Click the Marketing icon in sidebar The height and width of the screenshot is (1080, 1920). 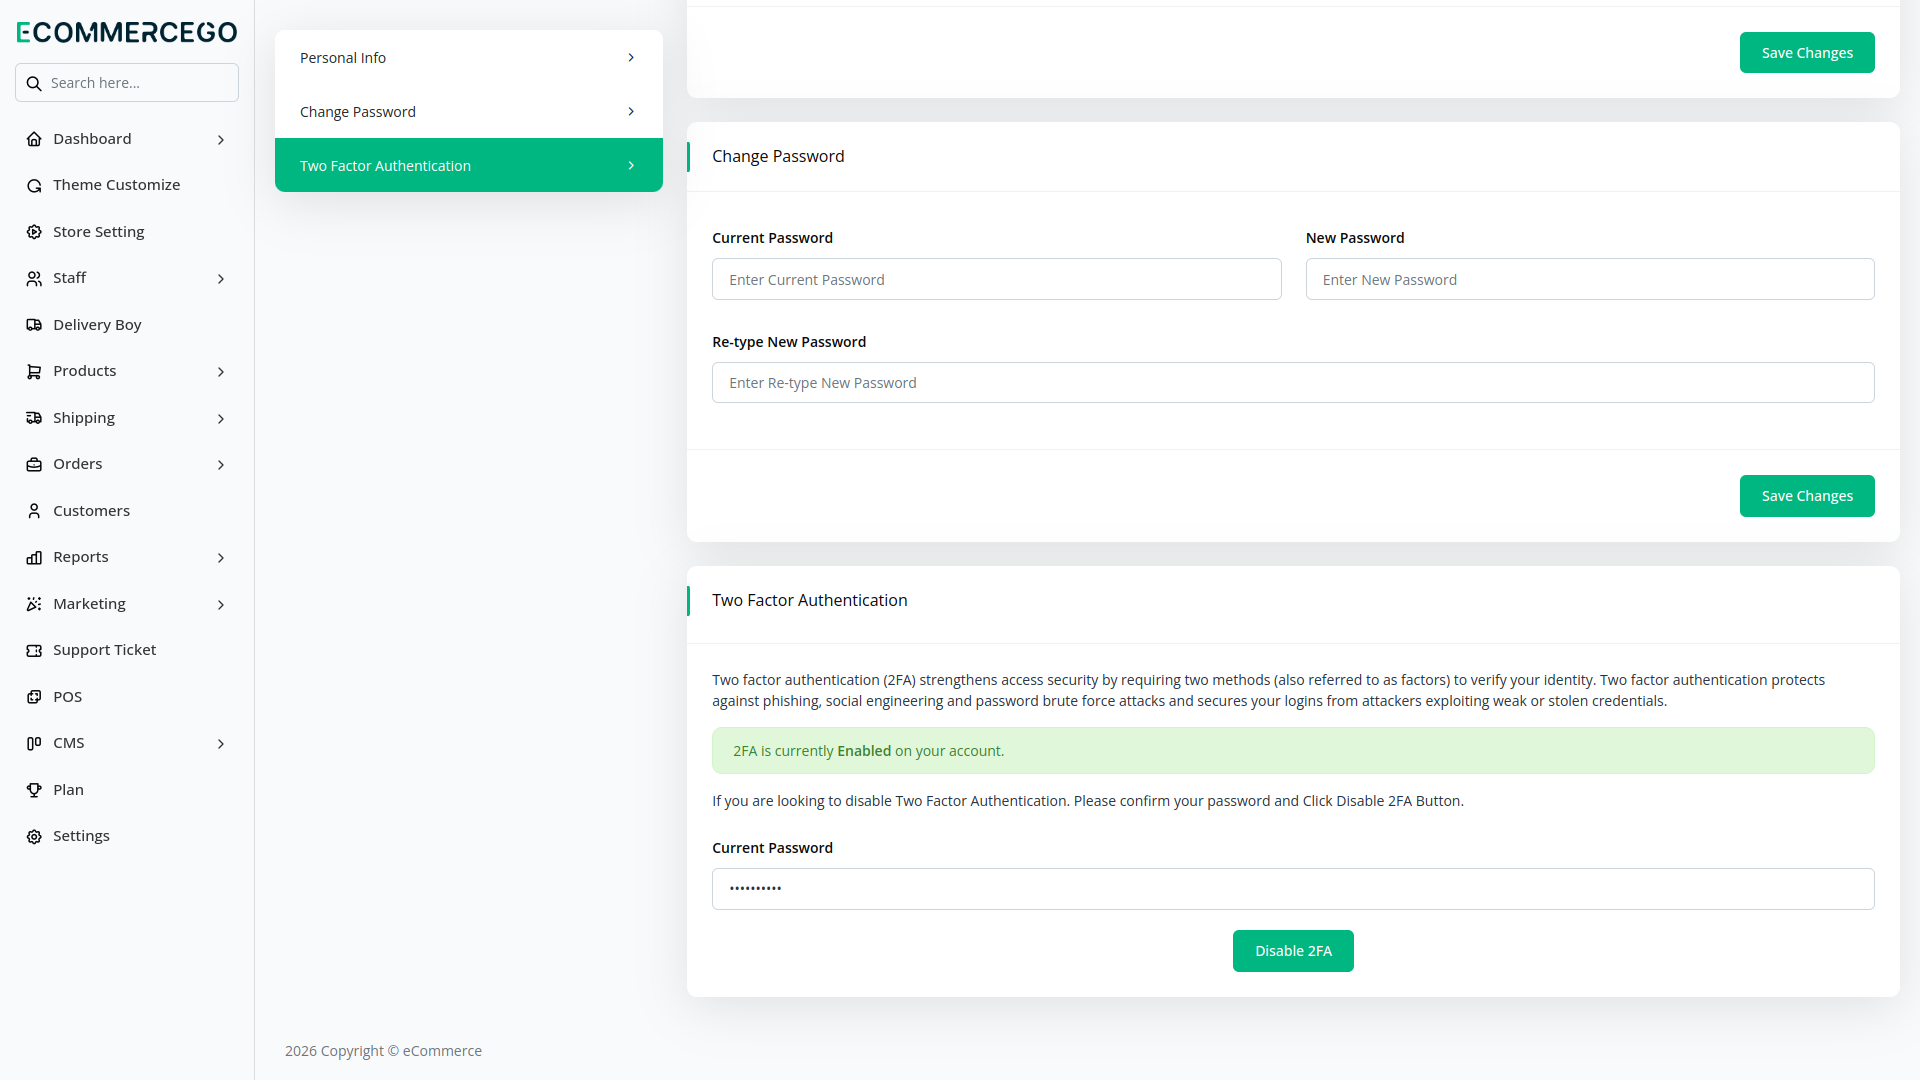pyautogui.click(x=34, y=604)
